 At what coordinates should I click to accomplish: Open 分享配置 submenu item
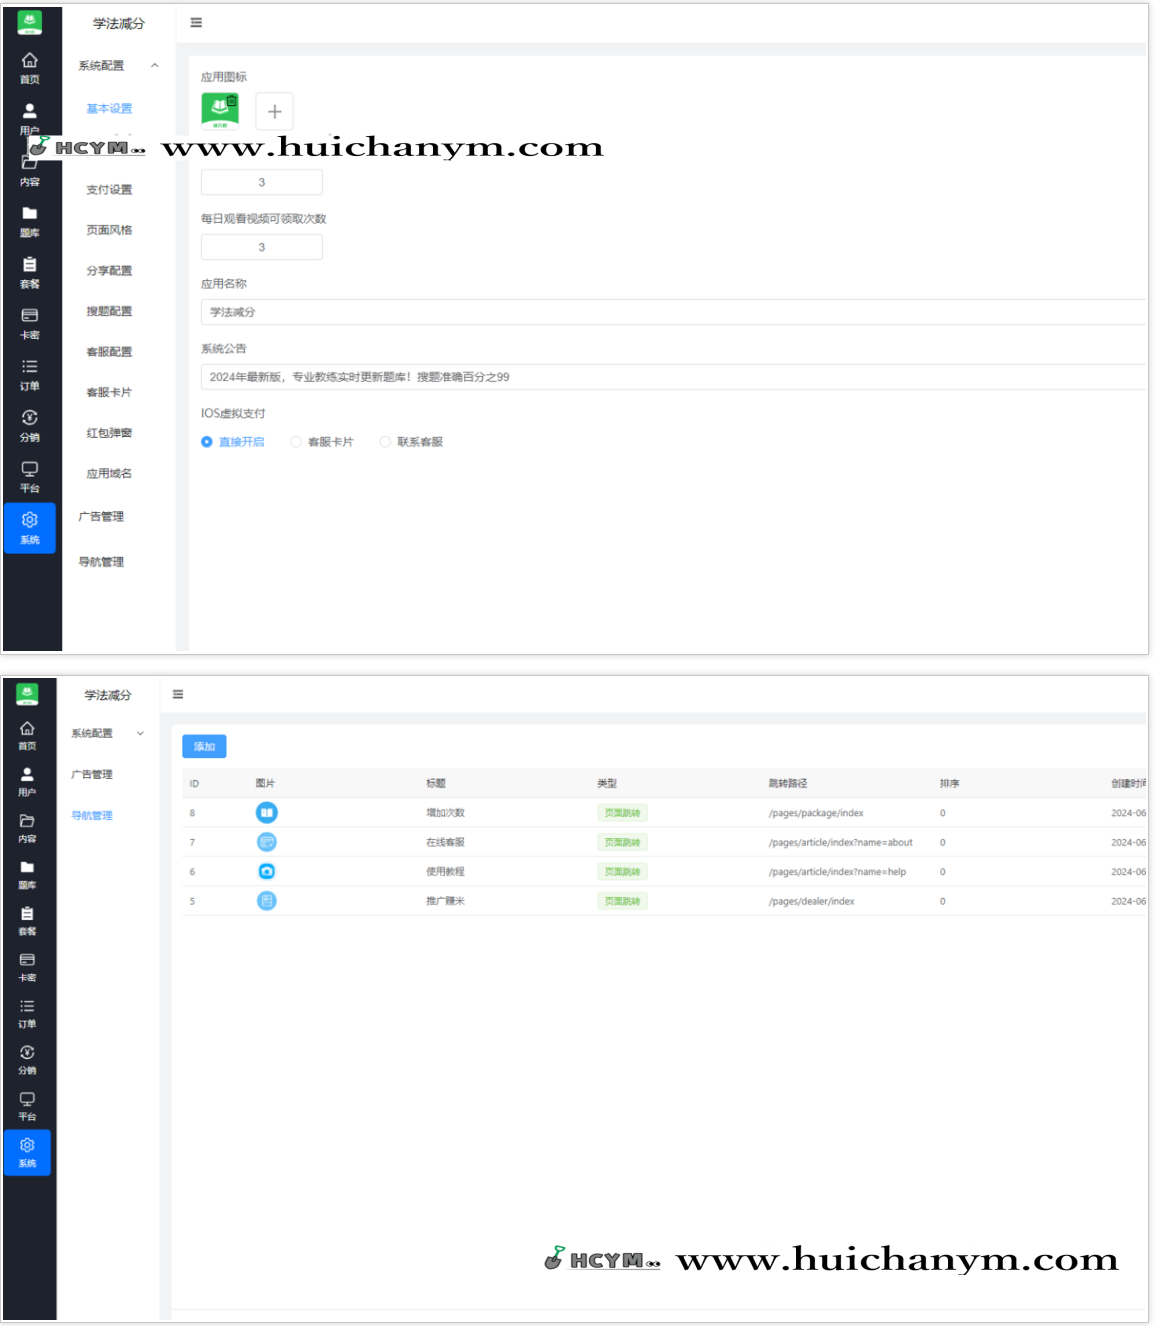pos(109,271)
